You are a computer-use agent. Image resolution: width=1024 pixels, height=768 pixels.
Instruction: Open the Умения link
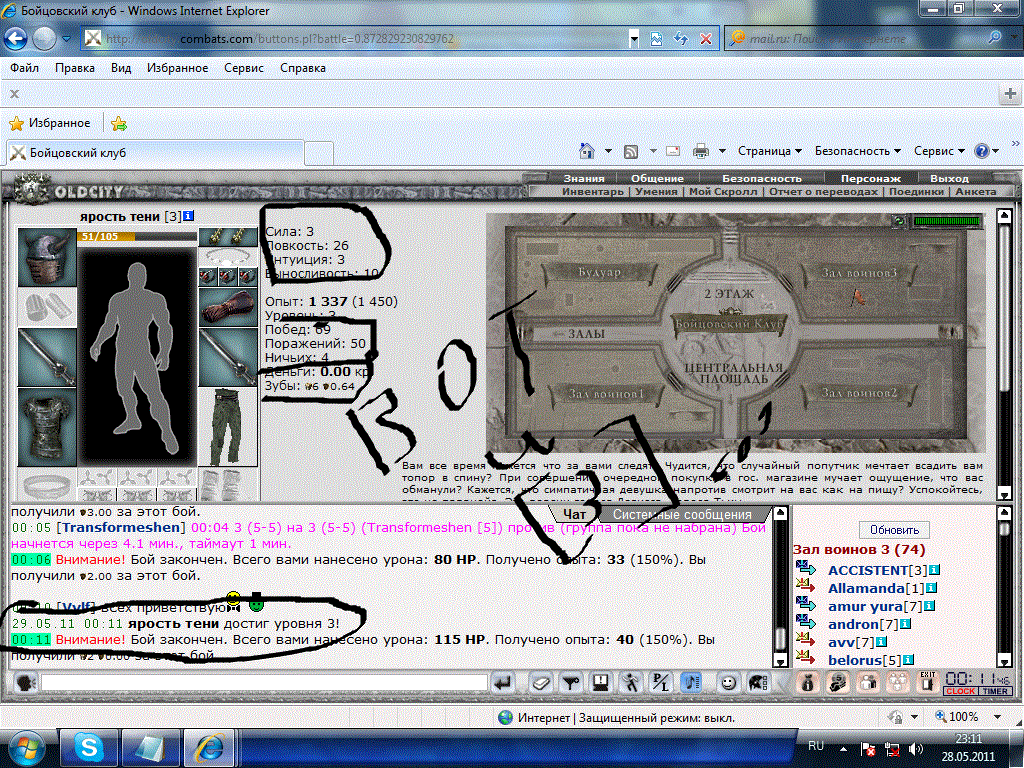[656, 191]
